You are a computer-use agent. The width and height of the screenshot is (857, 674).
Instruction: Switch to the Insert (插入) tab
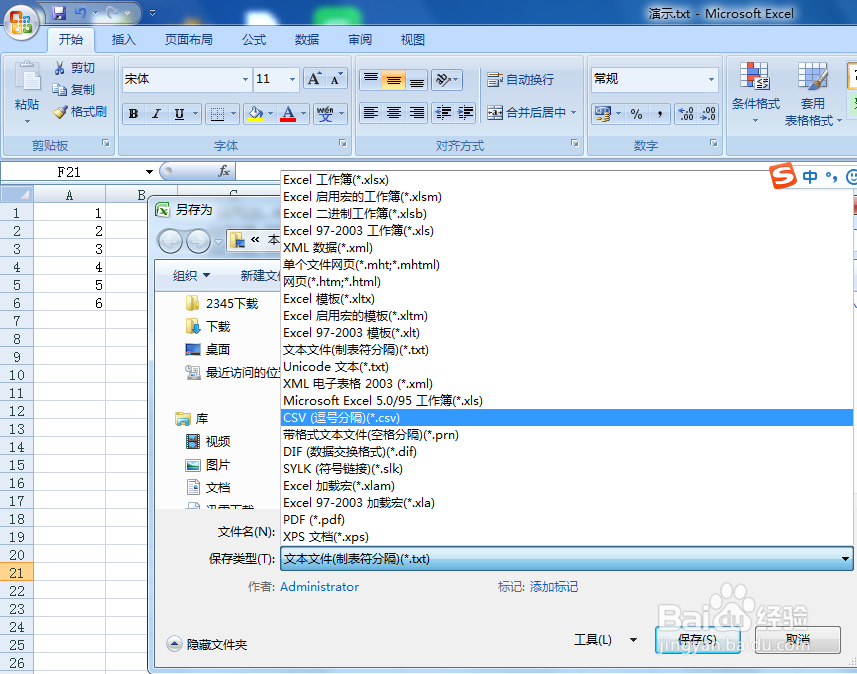(123, 39)
